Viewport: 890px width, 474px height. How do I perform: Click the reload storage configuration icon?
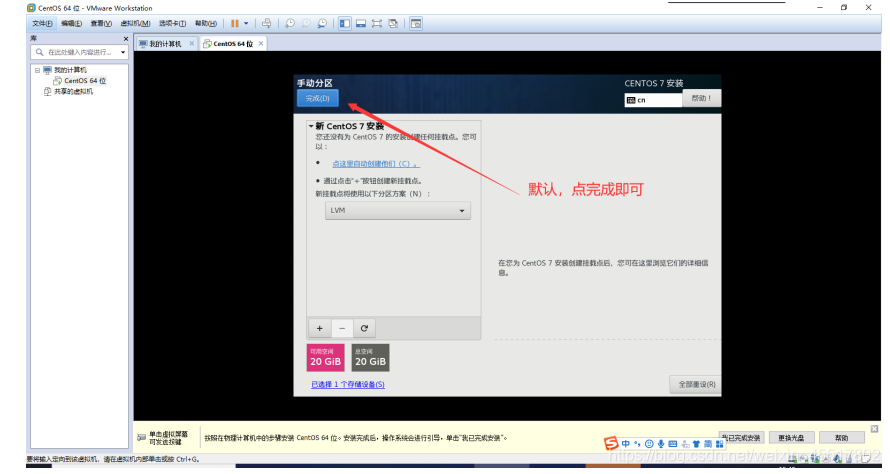(364, 328)
